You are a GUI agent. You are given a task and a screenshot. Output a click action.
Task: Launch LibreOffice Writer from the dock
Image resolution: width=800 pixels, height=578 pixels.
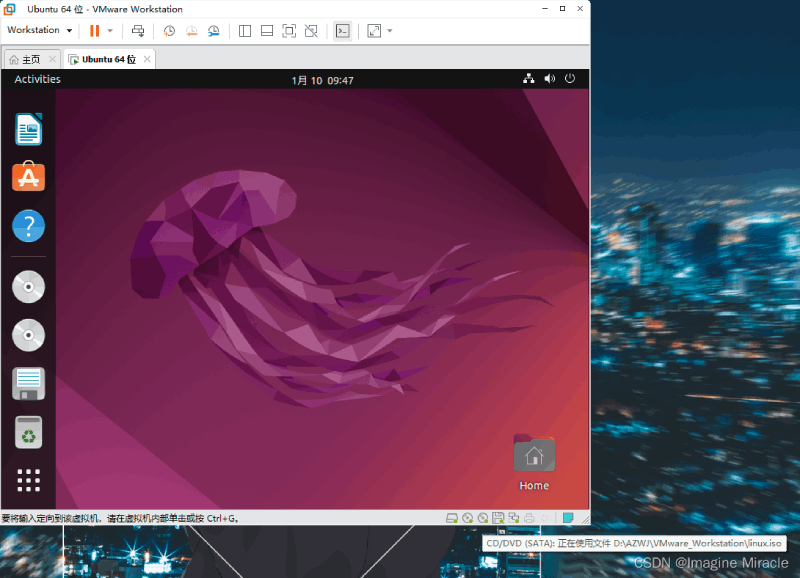coord(29,129)
